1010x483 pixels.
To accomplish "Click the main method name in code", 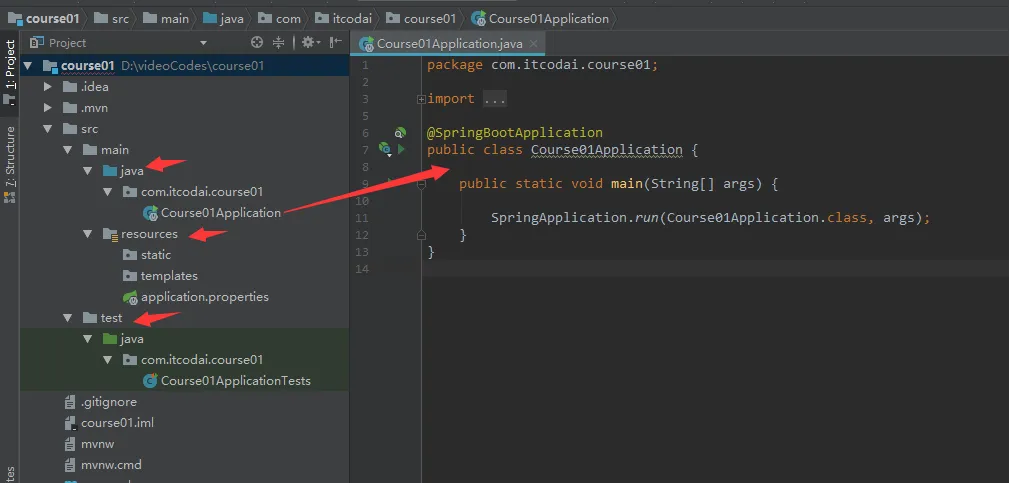I will (627, 184).
